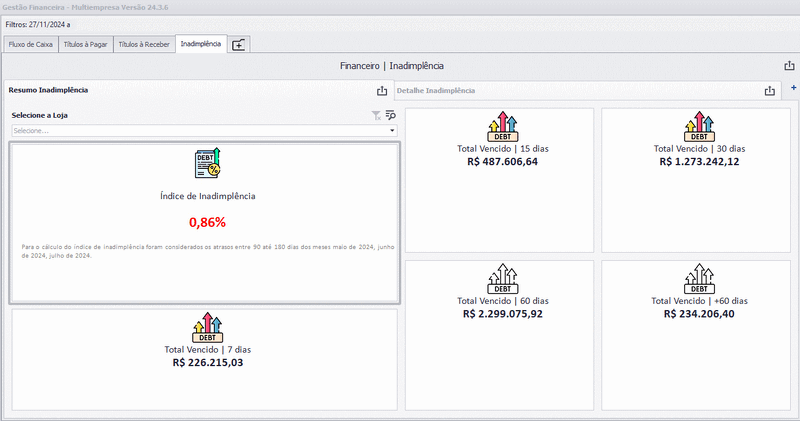This screenshot has height=421, width=800.
Task: Open the Títulos à Pagar tab
Action: pyautogui.click(x=85, y=44)
